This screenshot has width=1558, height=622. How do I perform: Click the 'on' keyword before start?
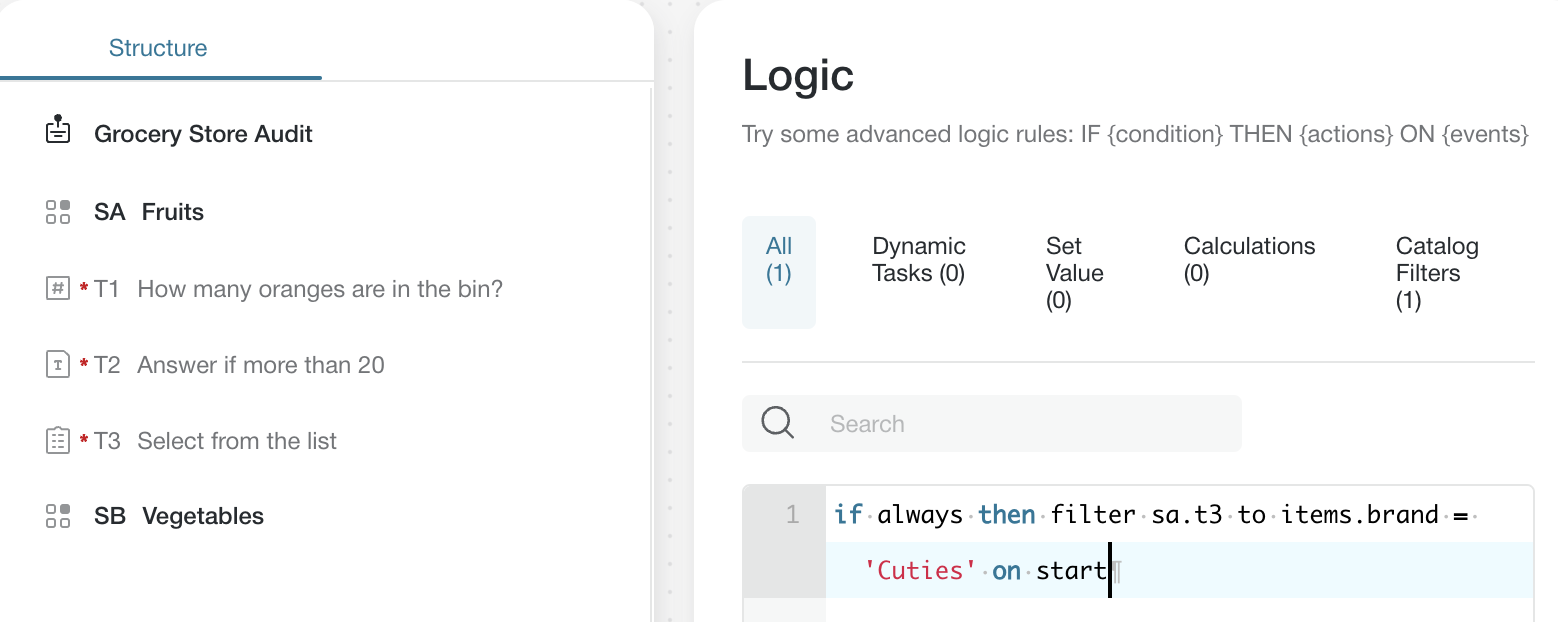1007,571
